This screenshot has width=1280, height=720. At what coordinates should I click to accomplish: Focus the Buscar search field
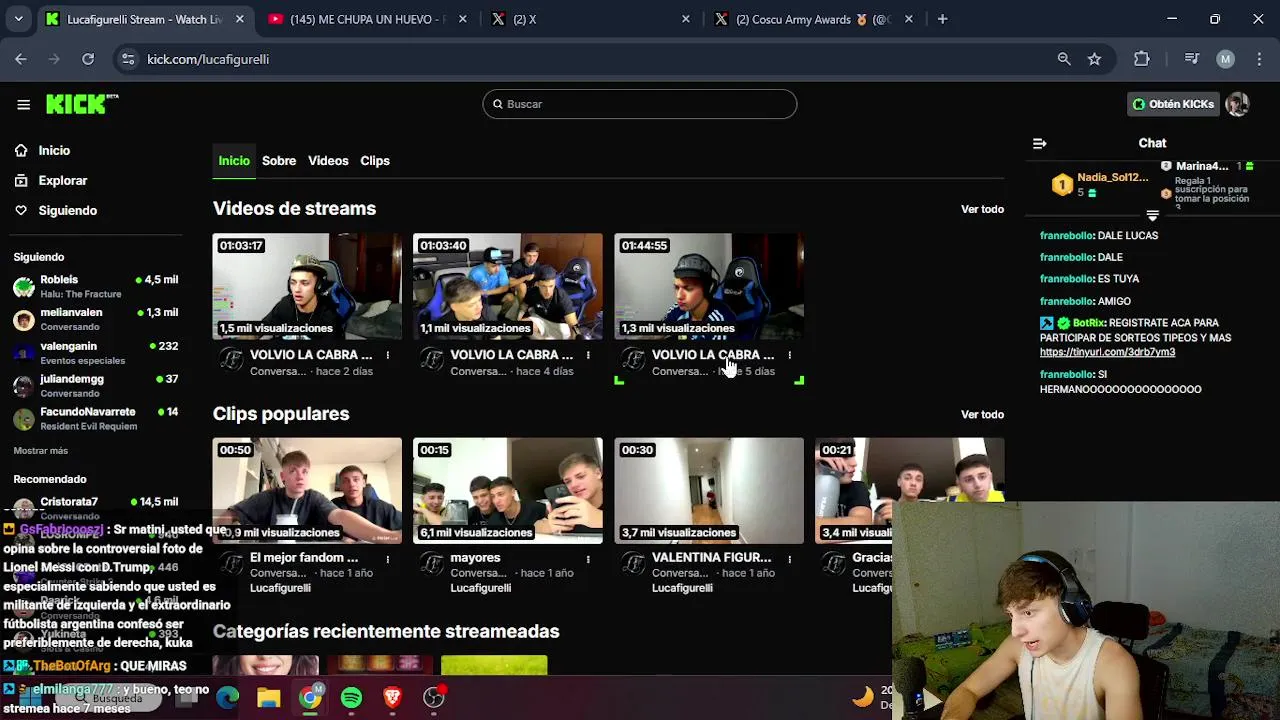(640, 104)
